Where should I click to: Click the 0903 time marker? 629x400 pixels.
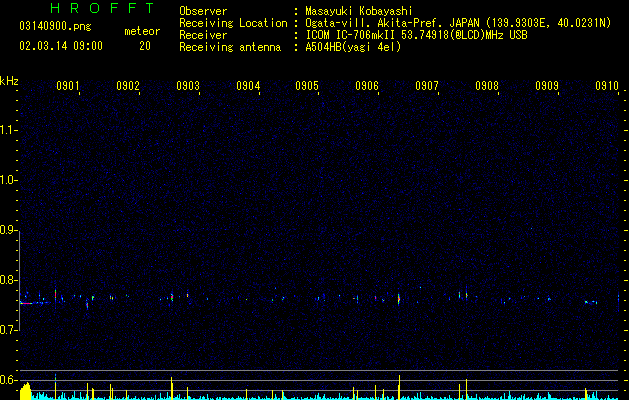(188, 86)
